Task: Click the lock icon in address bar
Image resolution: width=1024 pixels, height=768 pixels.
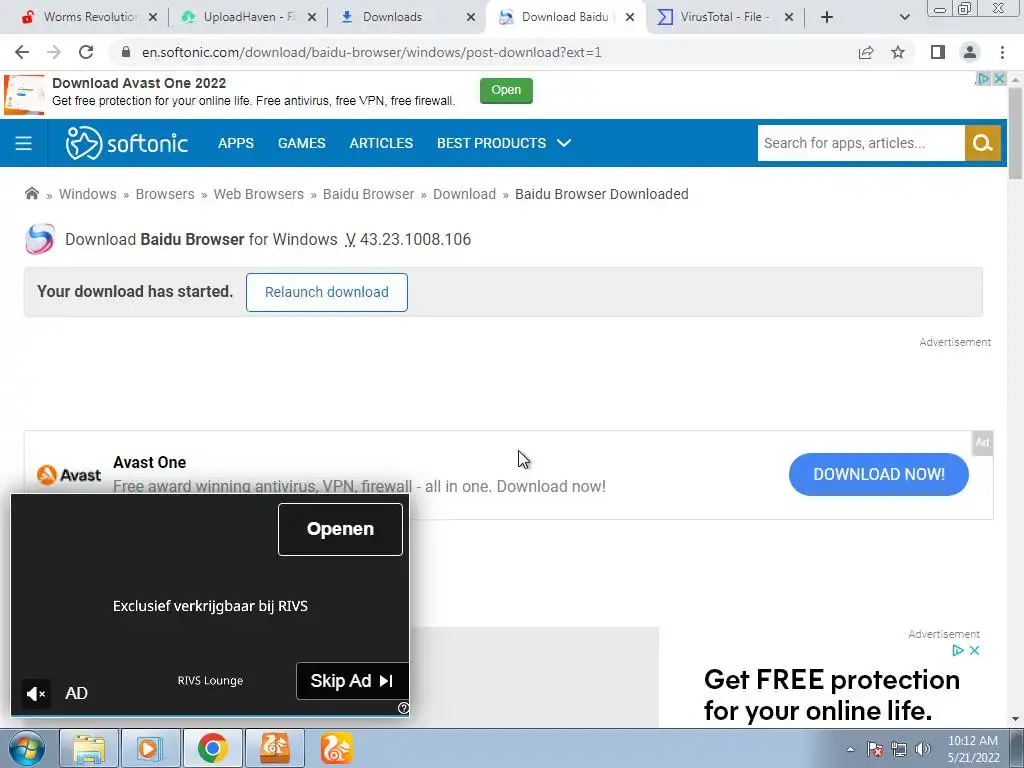Action: (126, 52)
